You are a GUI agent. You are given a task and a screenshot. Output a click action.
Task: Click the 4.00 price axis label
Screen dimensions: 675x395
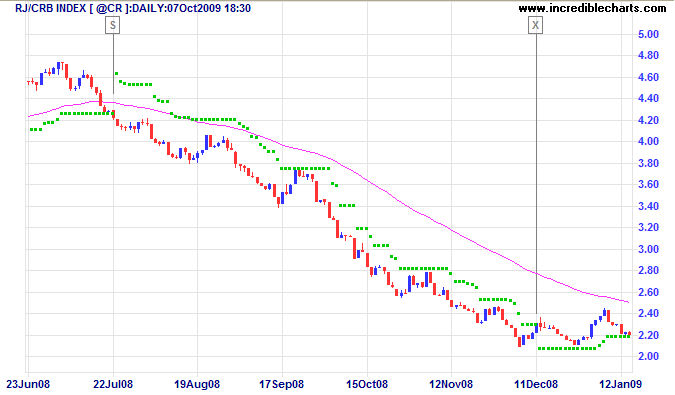click(x=648, y=142)
